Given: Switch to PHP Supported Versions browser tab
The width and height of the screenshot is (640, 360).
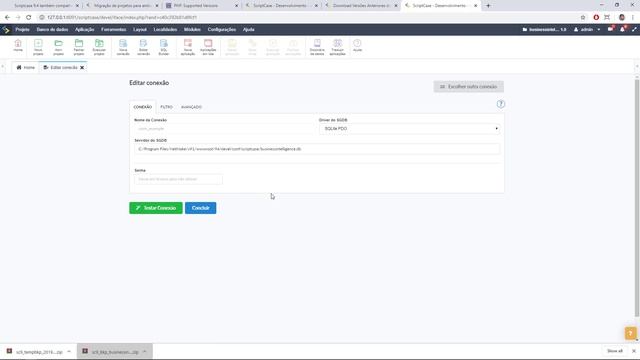Looking at the screenshot, I should (202, 6).
